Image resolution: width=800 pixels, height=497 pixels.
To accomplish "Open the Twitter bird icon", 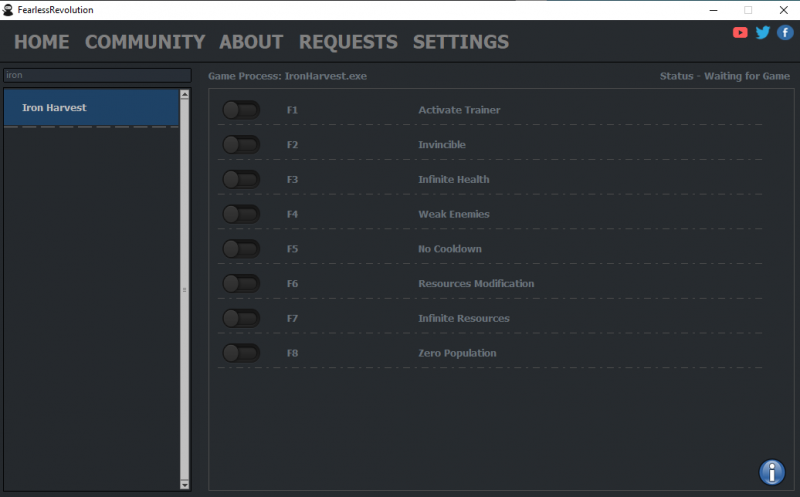I will point(763,33).
